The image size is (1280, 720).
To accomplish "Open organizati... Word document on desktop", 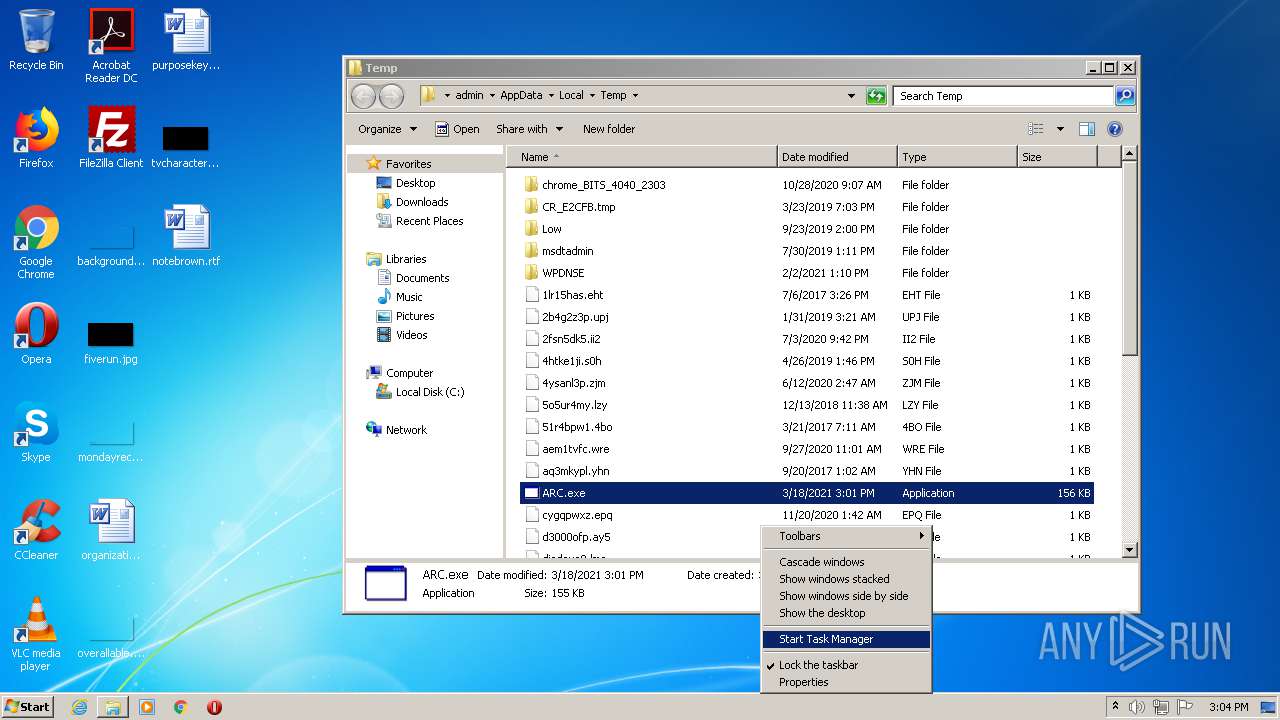I will pos(111,530).
